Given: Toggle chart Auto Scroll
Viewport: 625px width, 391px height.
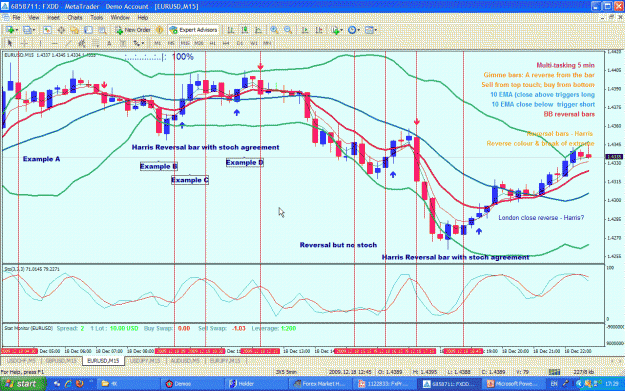Looking at the screenshot, I should click(x=305, y=30).
